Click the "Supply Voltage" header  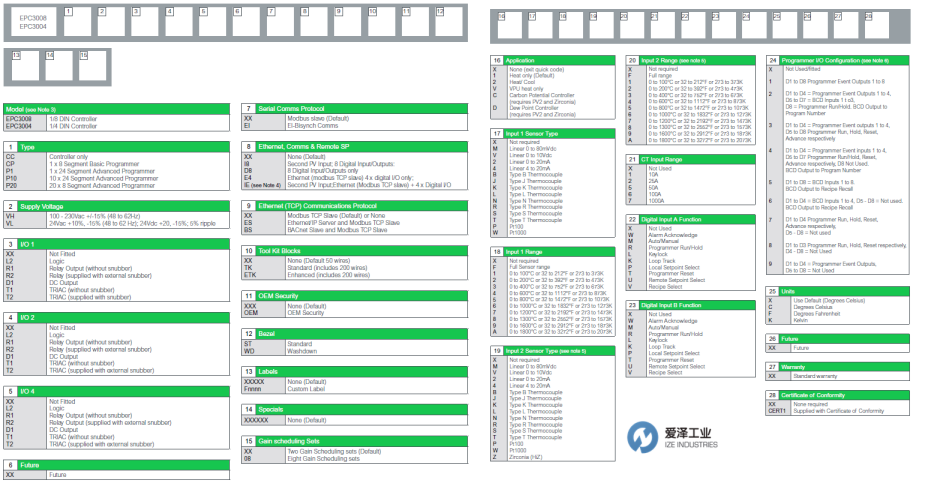pyautogui.click(x=116, y=206)
